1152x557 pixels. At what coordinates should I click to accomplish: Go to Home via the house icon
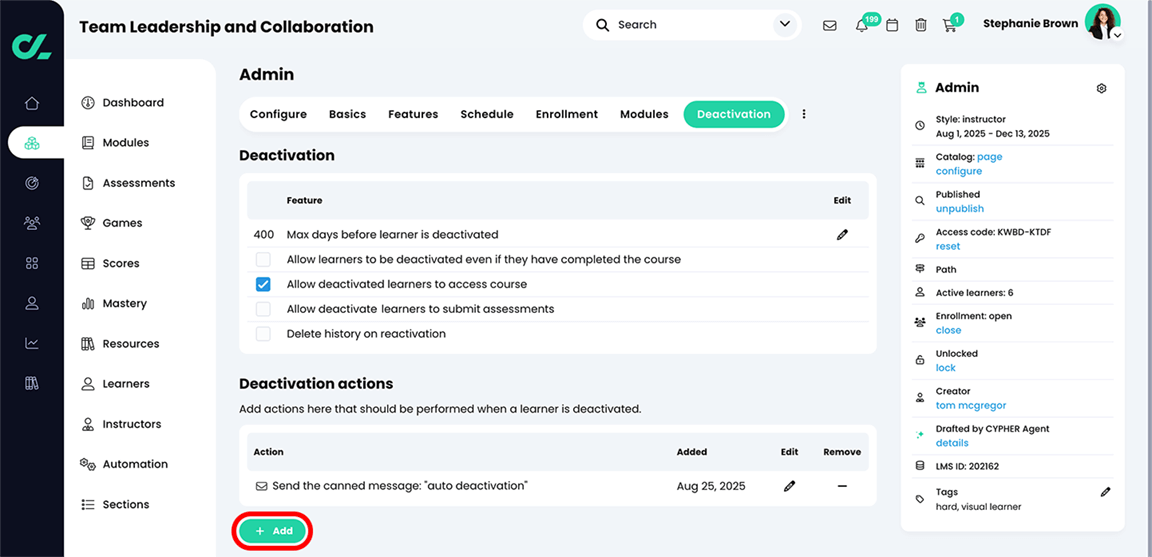coord(32,103)
